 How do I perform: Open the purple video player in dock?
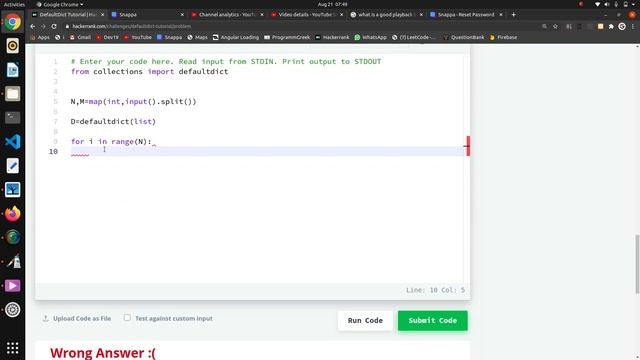pyautogui.click(x=13, y=286)
